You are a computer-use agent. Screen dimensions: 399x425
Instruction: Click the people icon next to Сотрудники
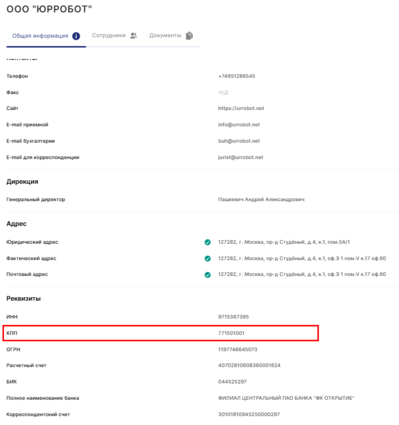point(133,35)
